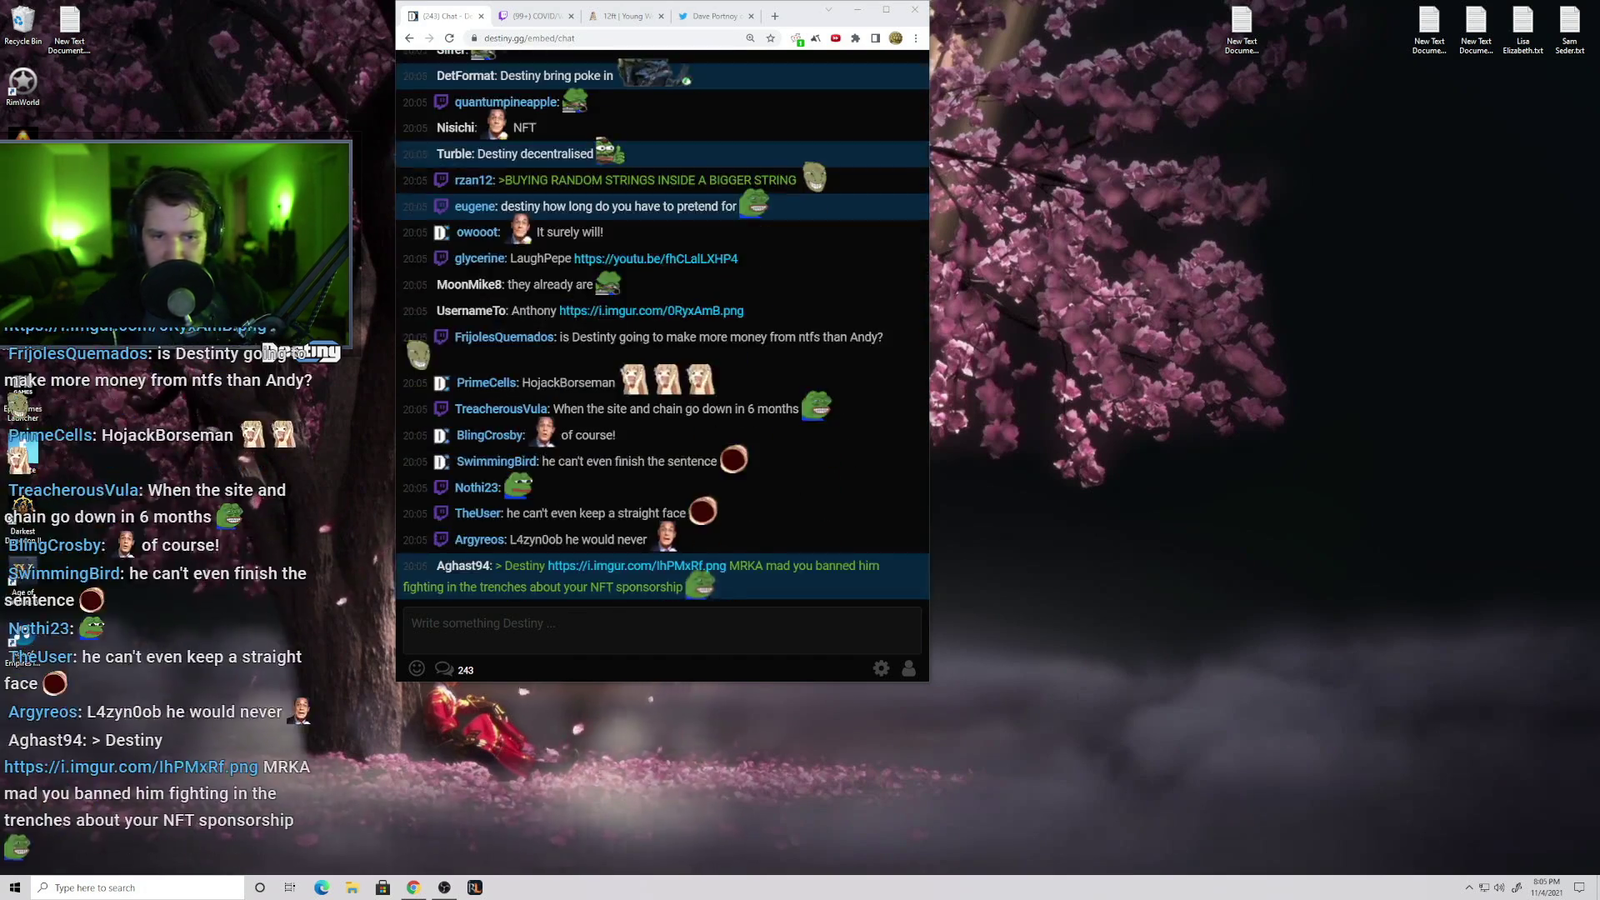Open Aghast94's imgur IhPMxRf.png link in chat
The image size is (1600, 900).
[x=637, y=565]
